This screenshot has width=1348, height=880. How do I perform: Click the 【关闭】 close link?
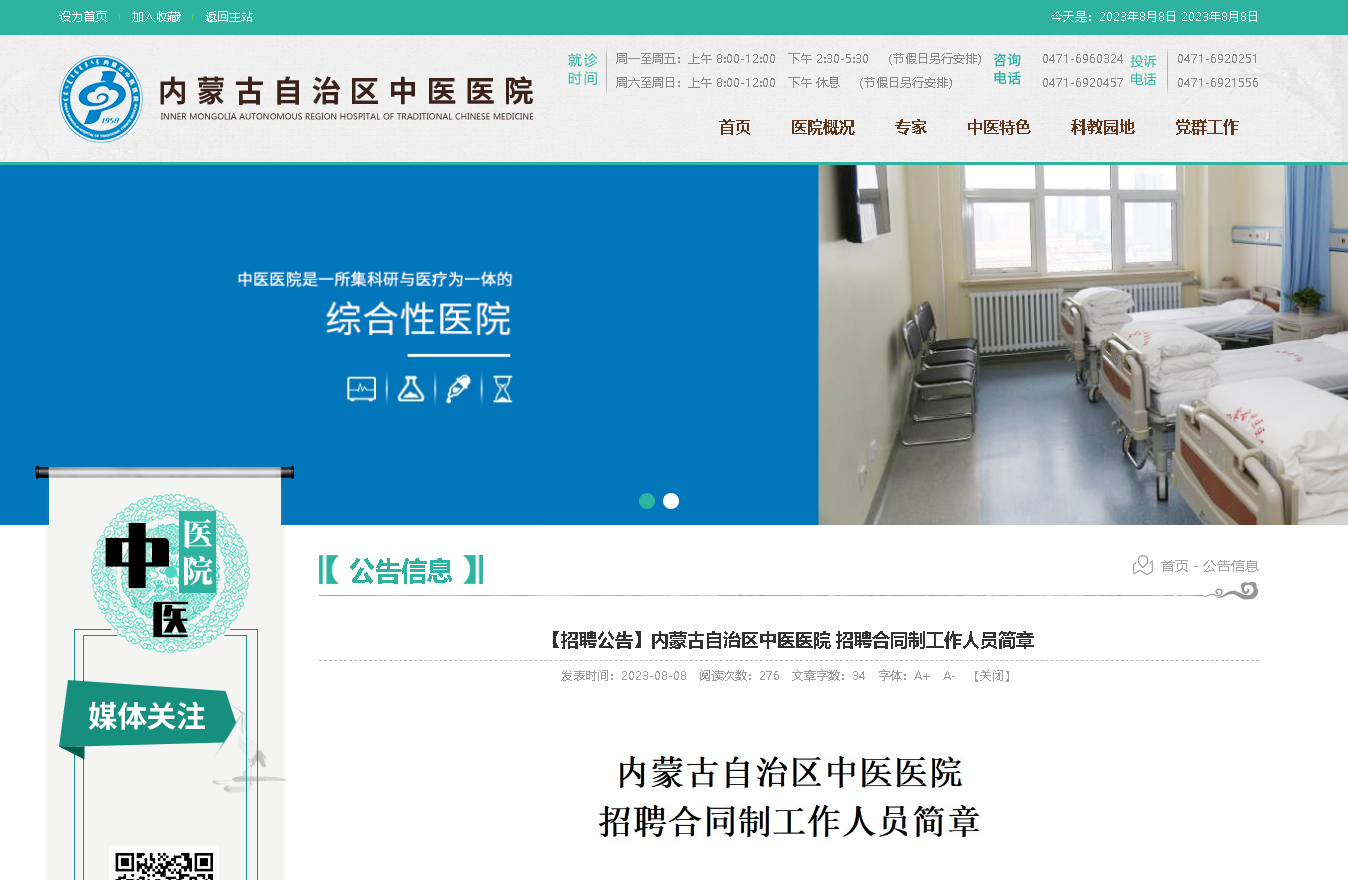tap(992, 676)
